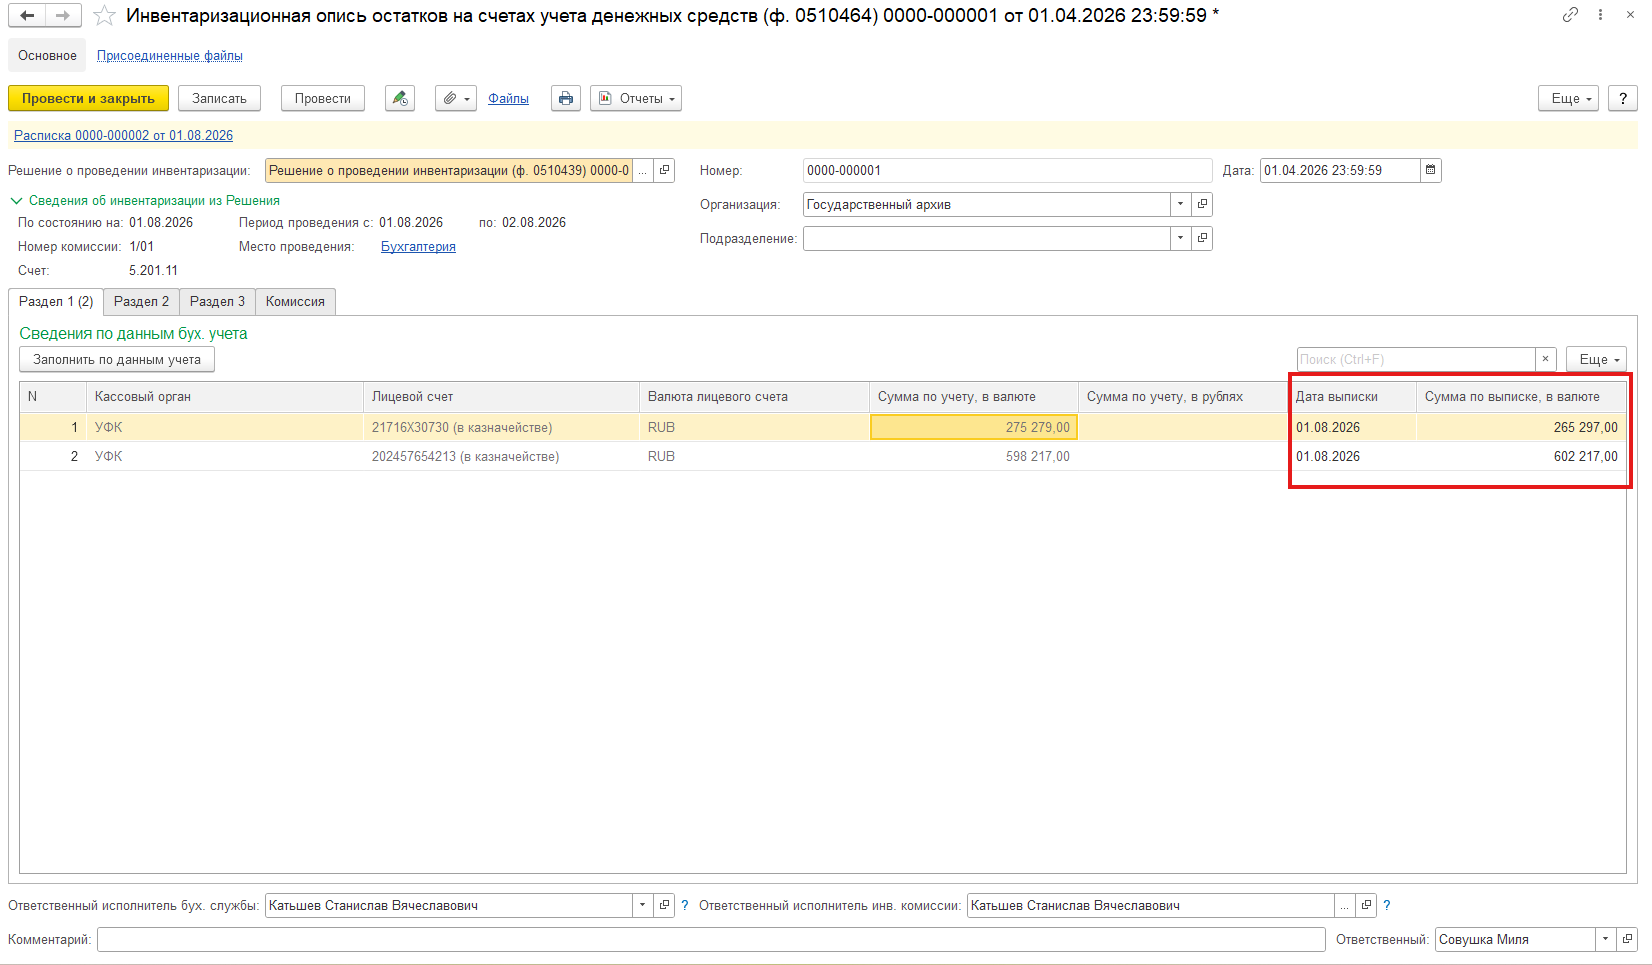The width and height of the screenshot is (1652, 965).
Task: Collapse Сведения об инвентаризации из Решения section
Action: coord(16,201)
